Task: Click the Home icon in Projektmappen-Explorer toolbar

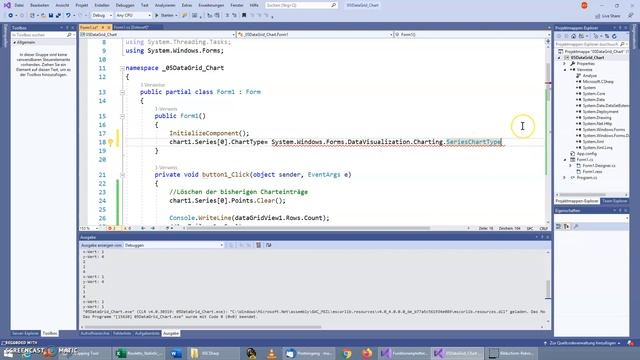Action: [x=573, y=36]
